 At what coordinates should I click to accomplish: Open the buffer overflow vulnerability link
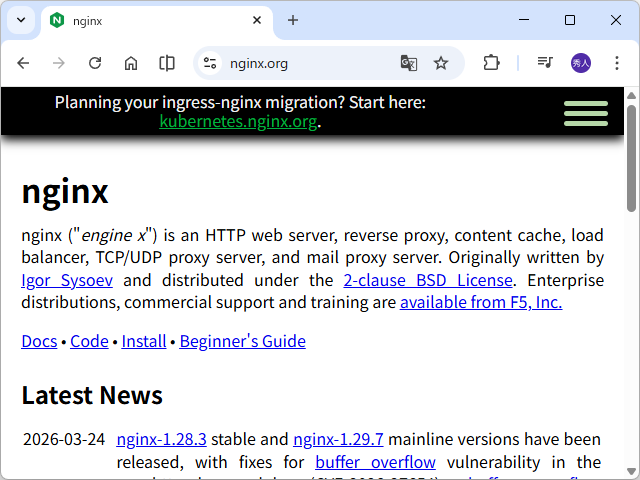pos(376,462)
